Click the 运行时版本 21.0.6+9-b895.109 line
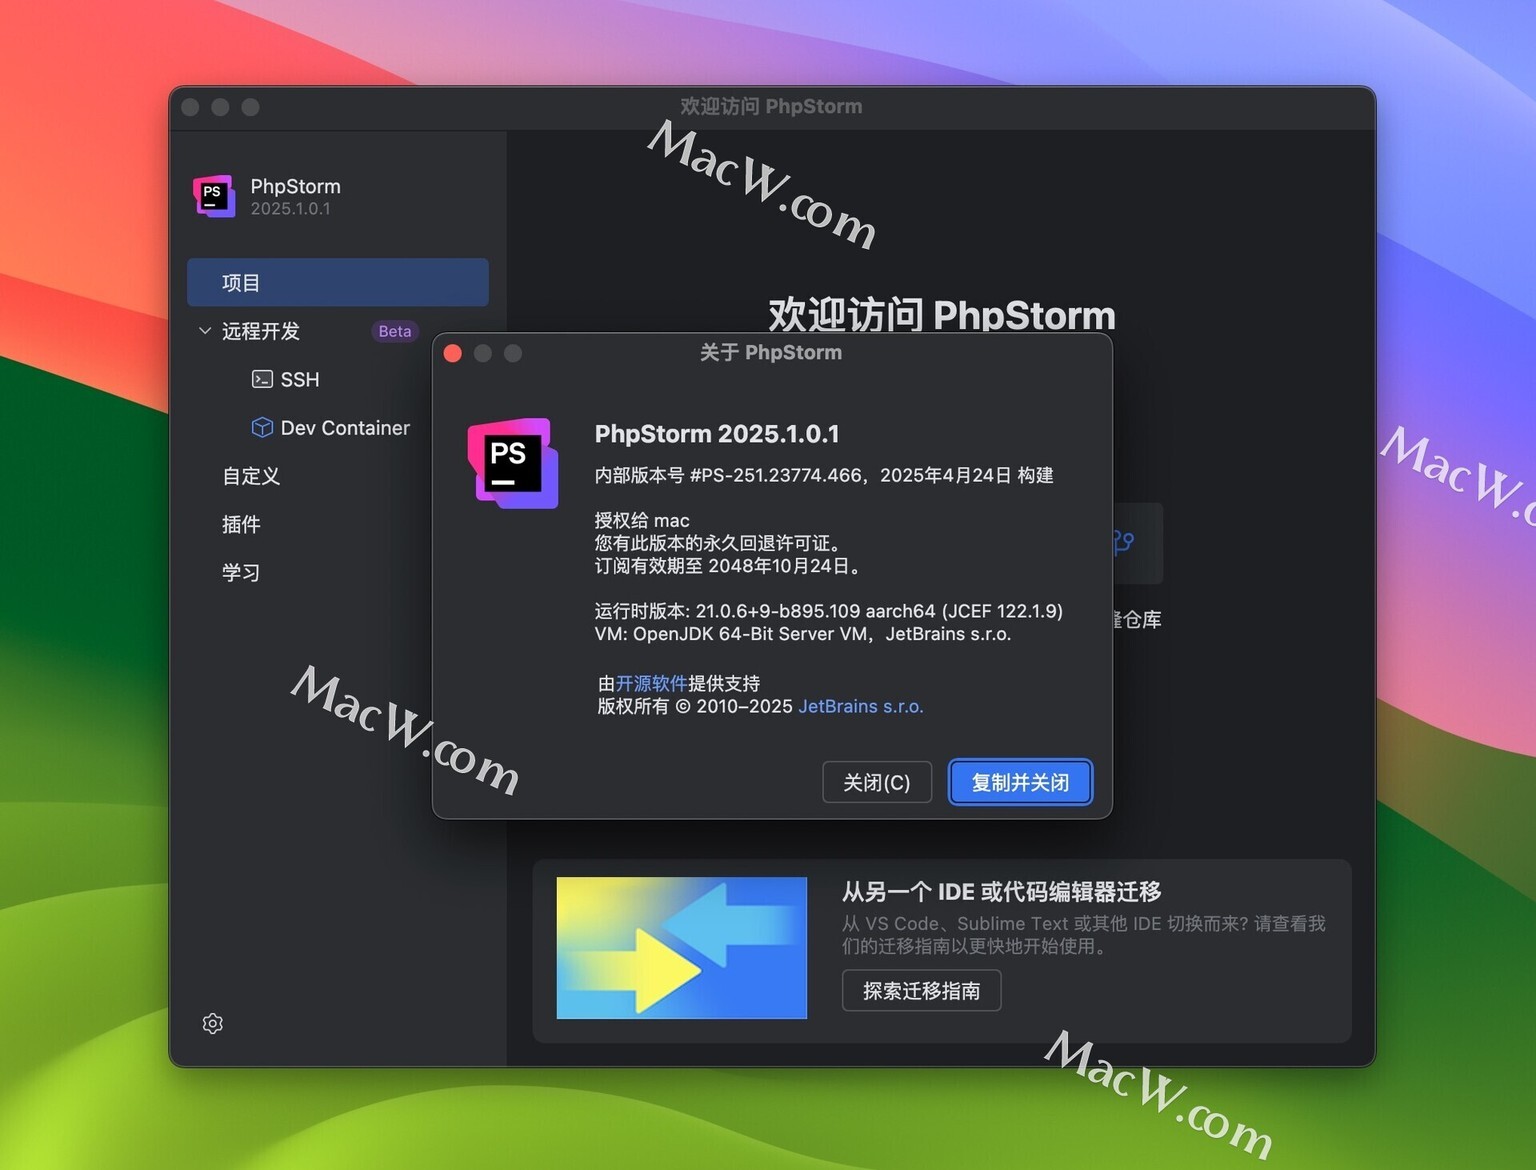The height and width of the screenshot is (1170, 1536). pos(829,611)
